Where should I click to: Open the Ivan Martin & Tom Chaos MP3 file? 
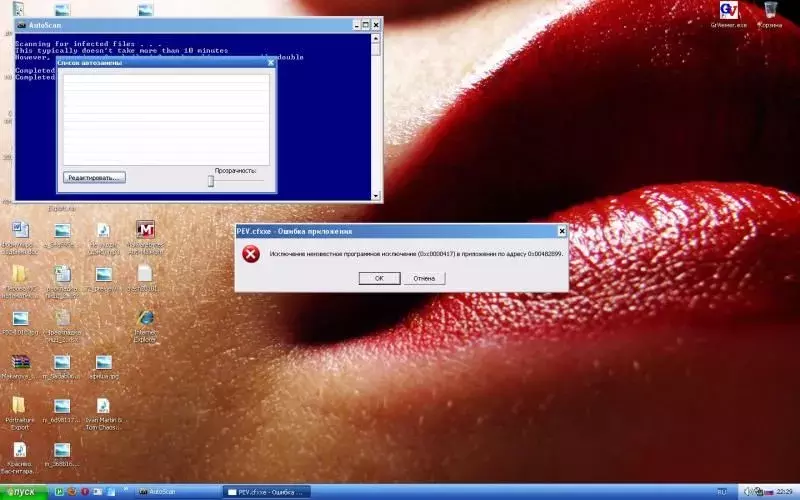[104, 406]
